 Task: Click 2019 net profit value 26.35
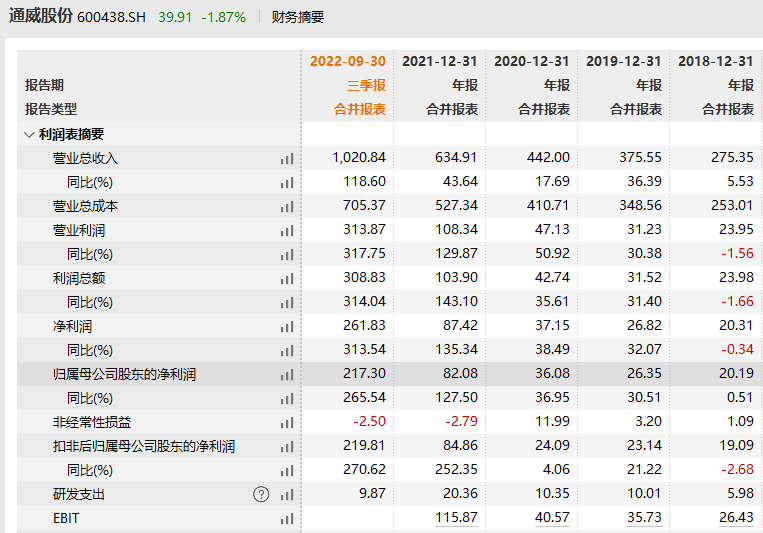tap(644, 373)
